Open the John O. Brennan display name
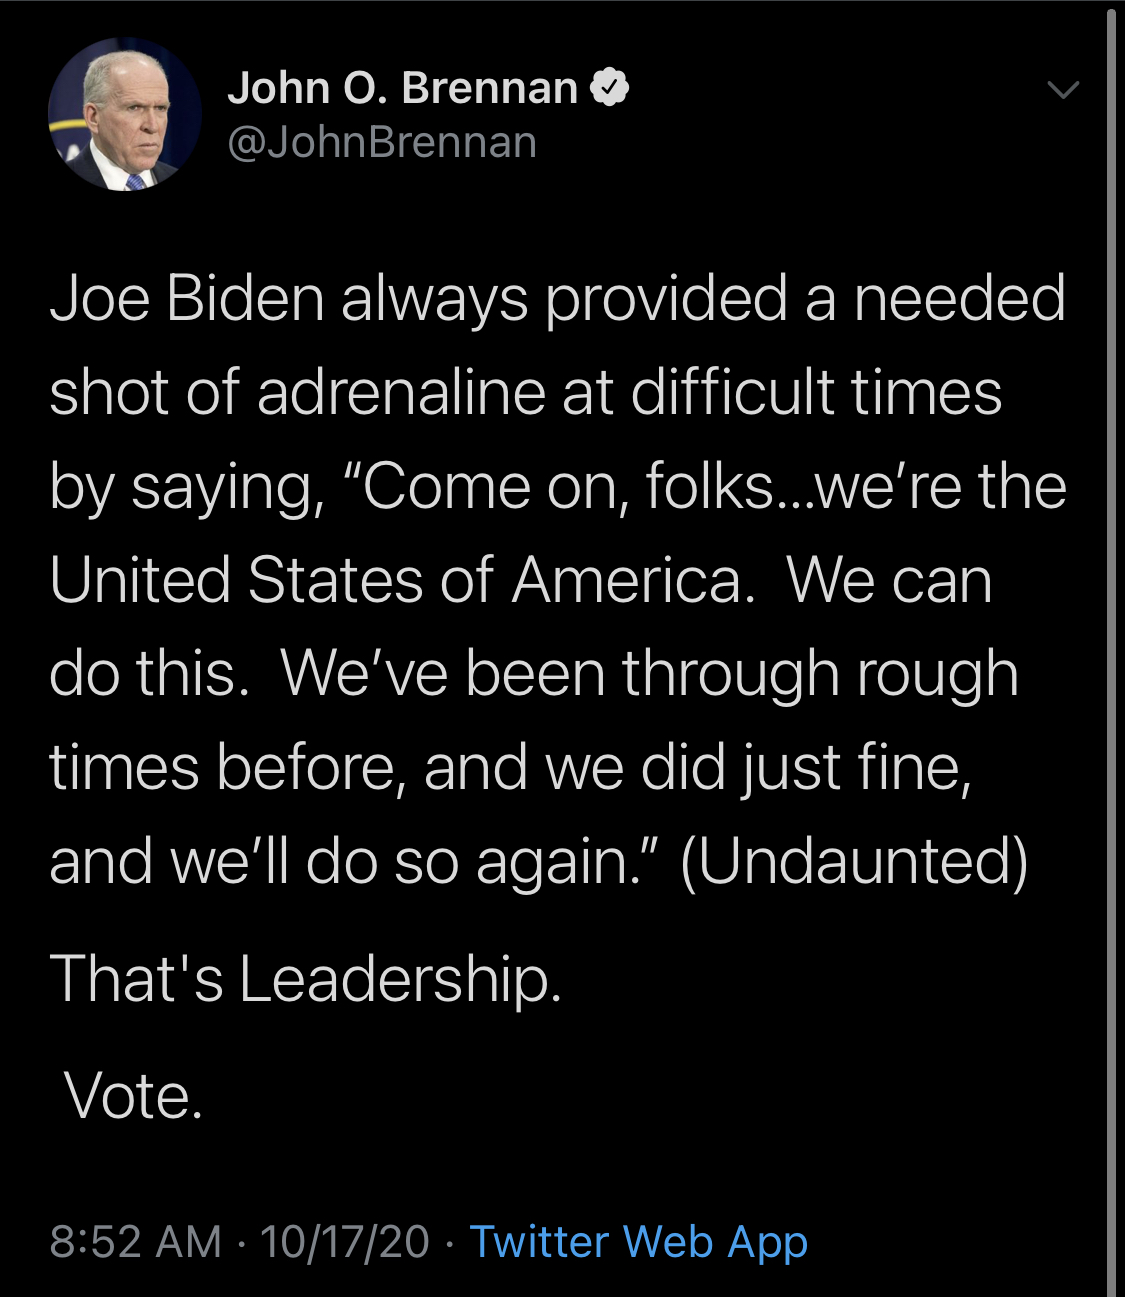This screenshot has width=1125, height=1297. point(402,88)
